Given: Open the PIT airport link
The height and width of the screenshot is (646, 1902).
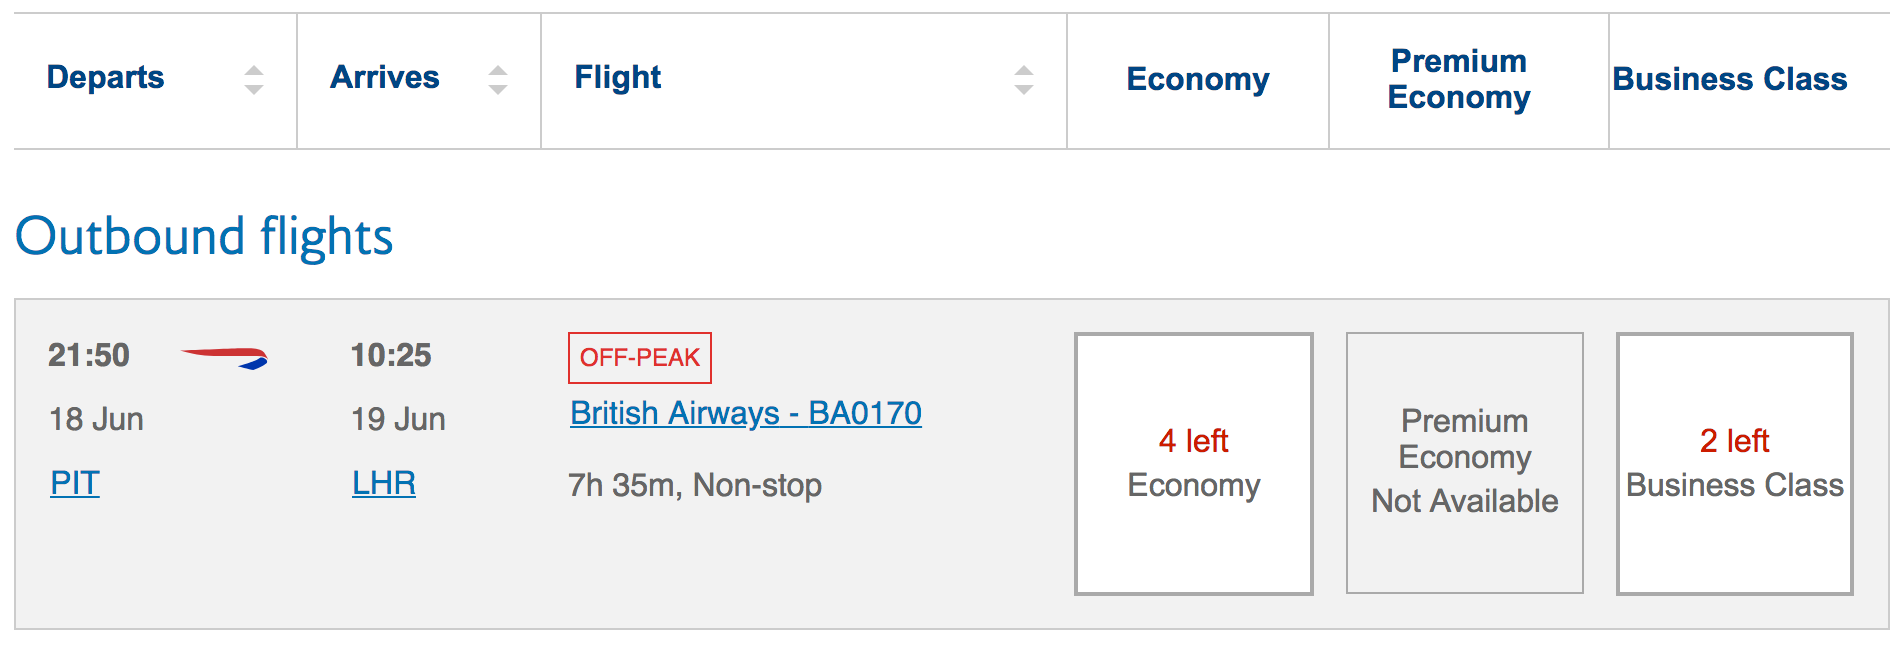Looking at the screenshot, I should 75,484.
